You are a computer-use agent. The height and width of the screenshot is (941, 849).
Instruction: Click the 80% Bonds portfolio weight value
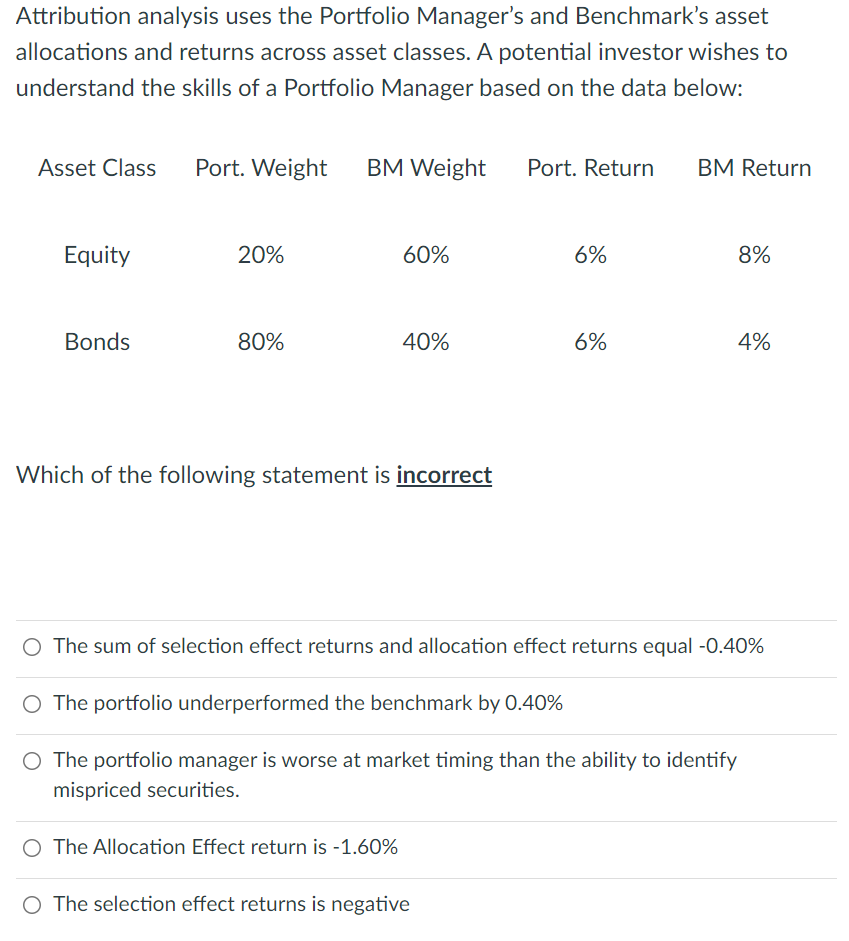[261, 342]
